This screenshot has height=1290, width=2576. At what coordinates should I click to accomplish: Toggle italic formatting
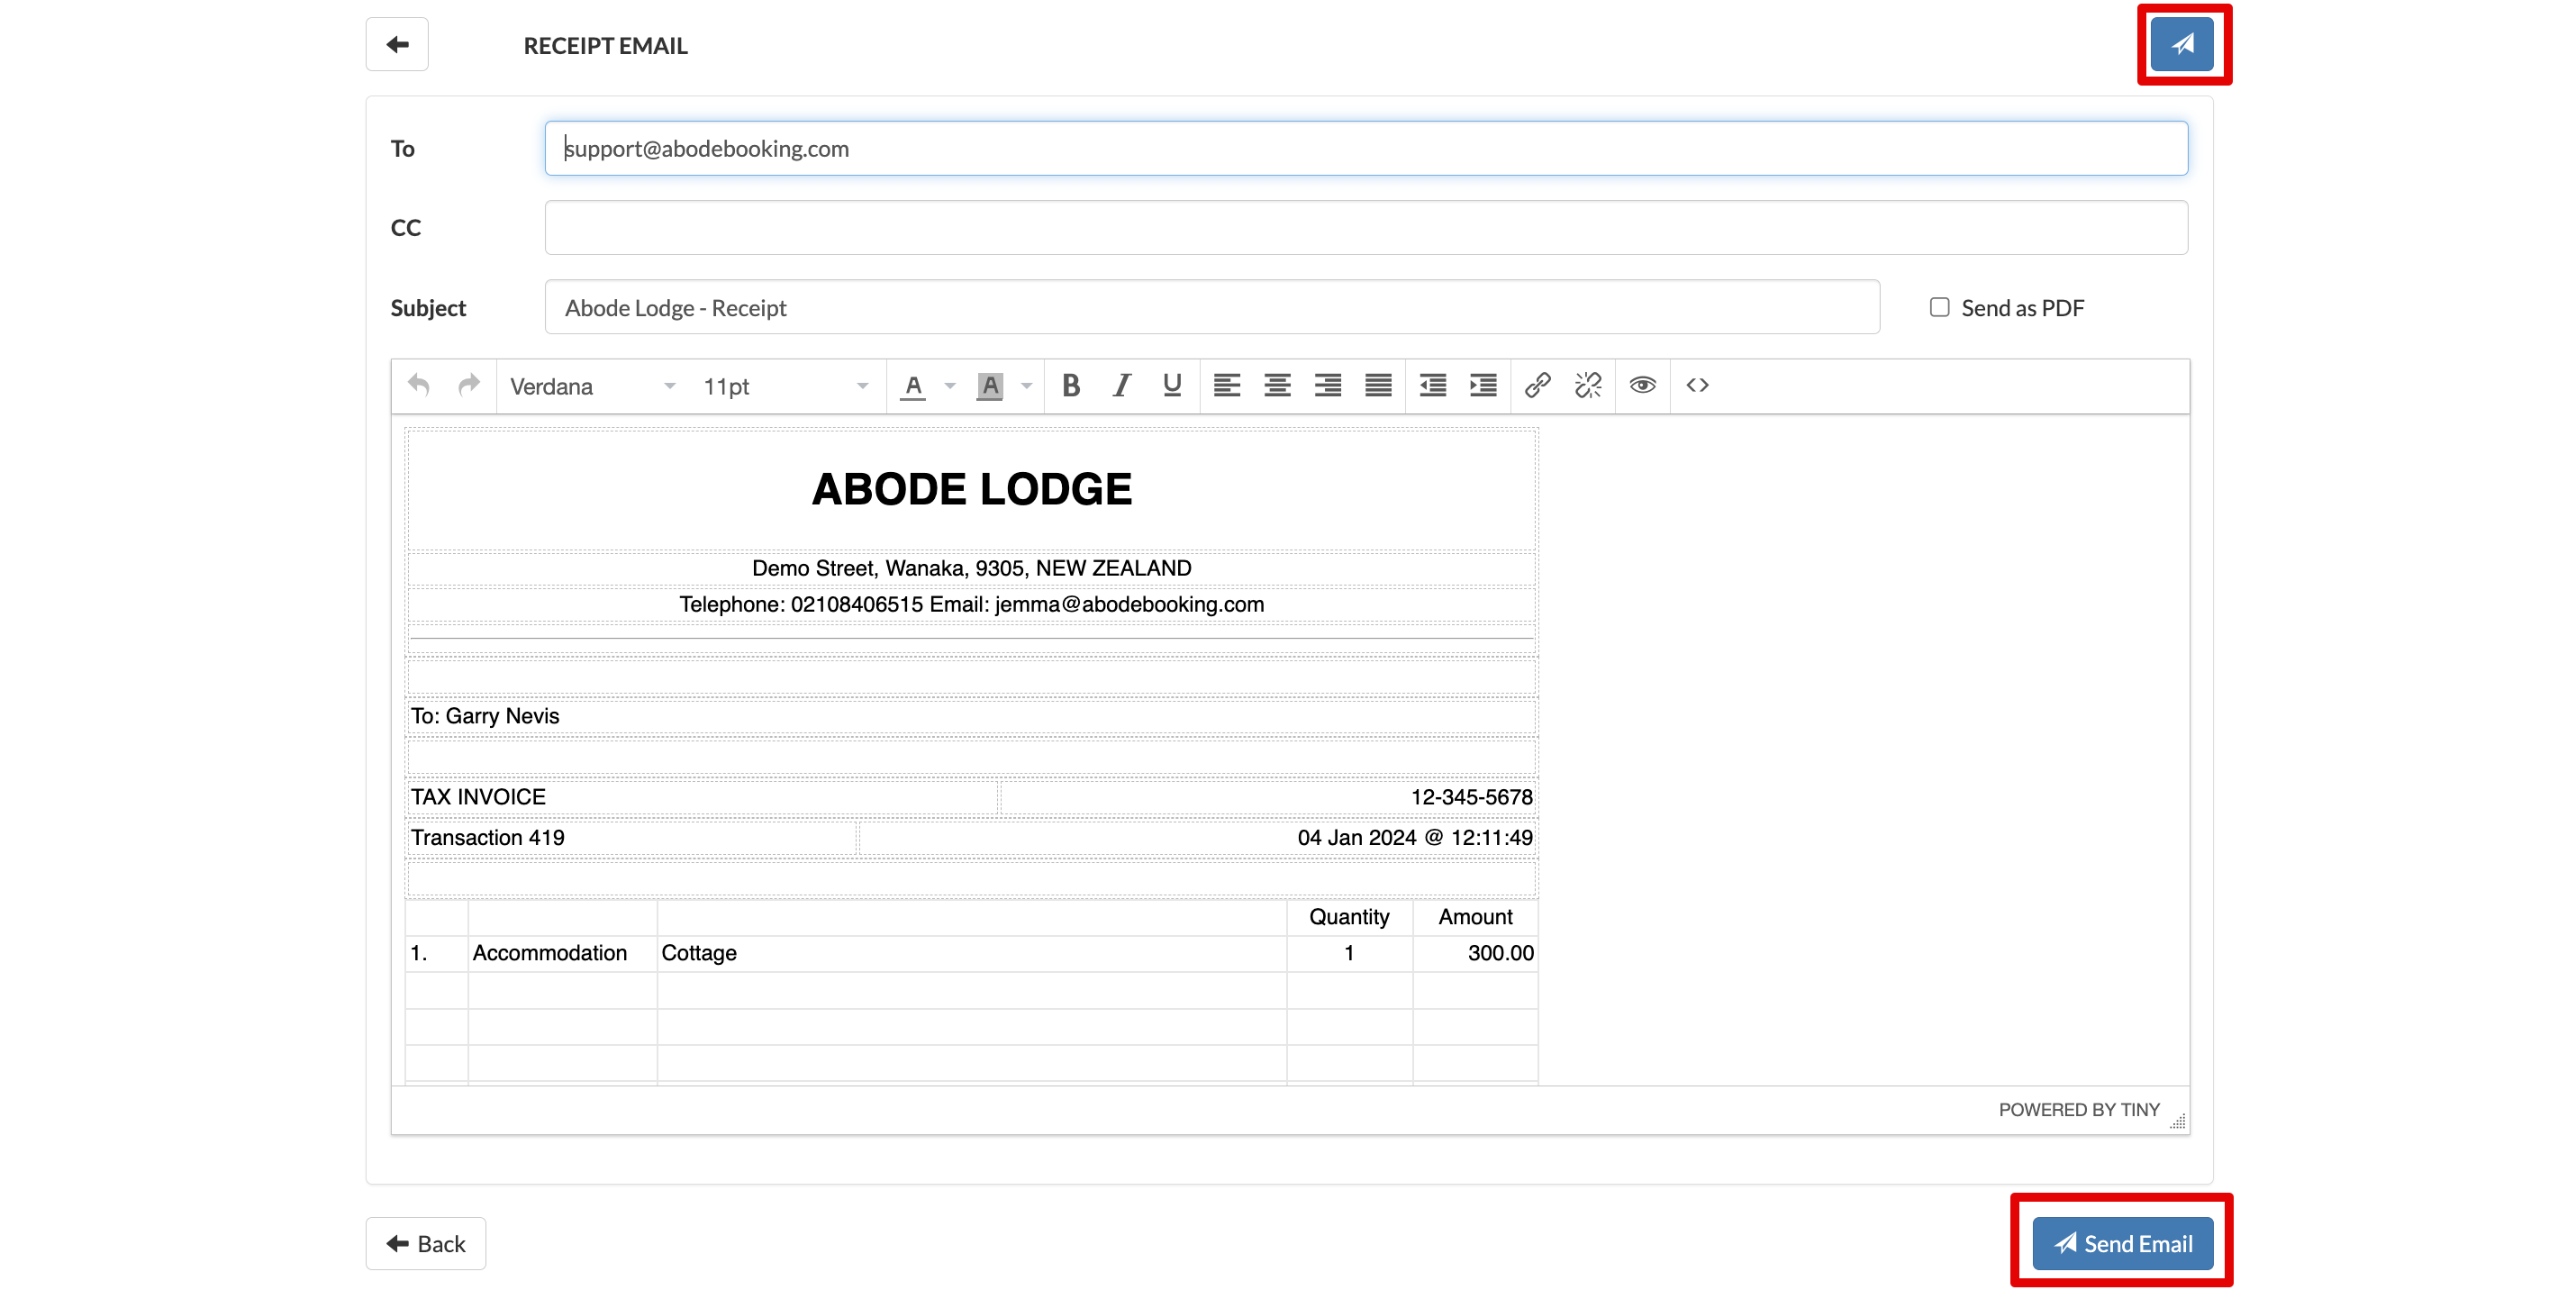(x=1122, y=386)
